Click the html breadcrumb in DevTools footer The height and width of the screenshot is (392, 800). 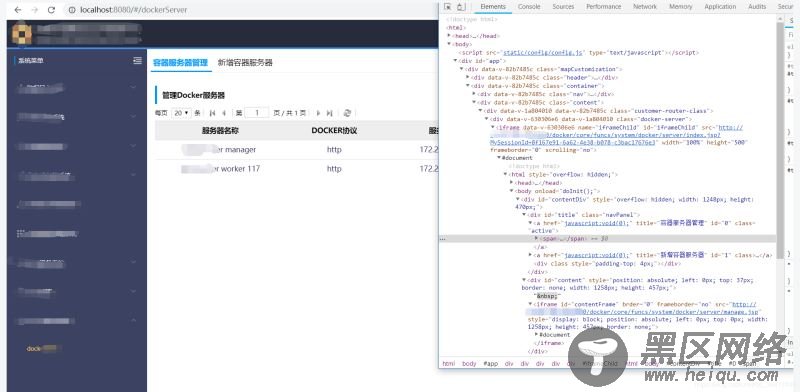(448, 363)
